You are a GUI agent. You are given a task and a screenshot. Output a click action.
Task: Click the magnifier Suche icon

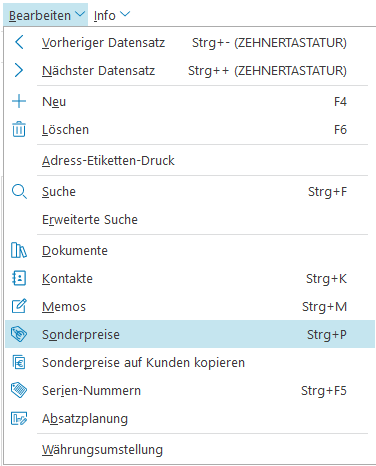[19, 192]
